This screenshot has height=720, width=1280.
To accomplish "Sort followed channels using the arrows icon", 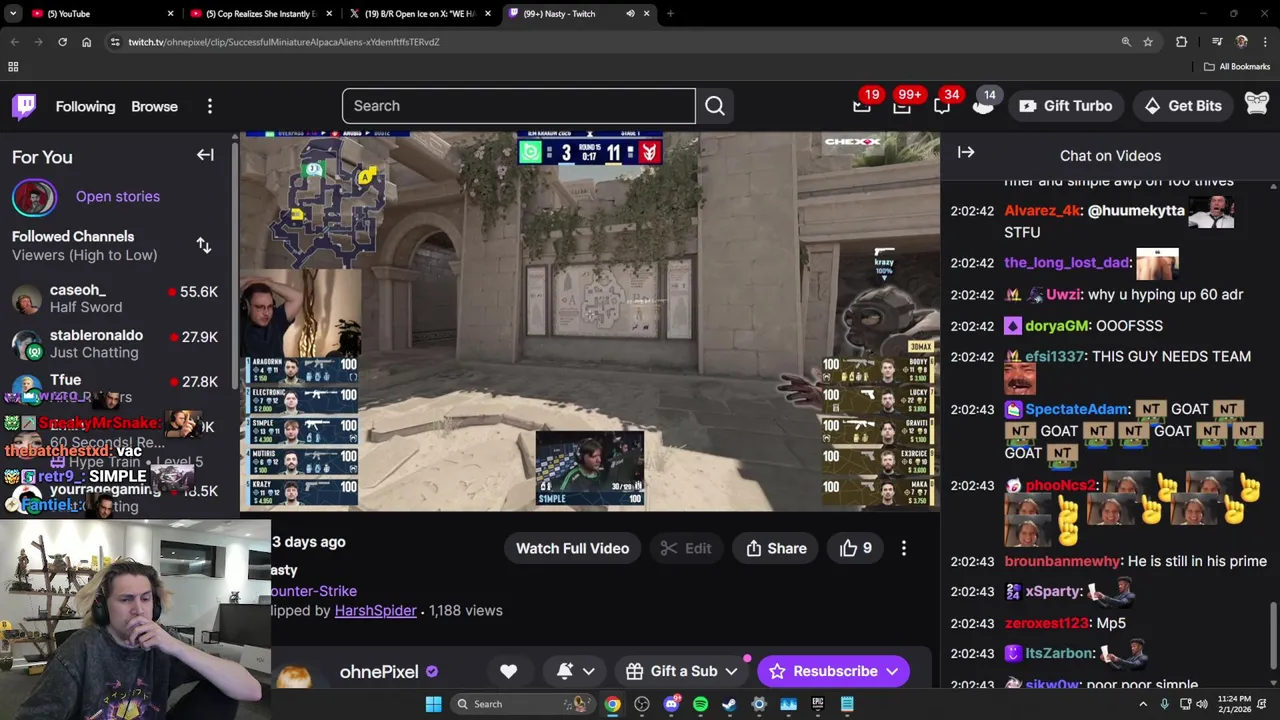I will (204, 245).
